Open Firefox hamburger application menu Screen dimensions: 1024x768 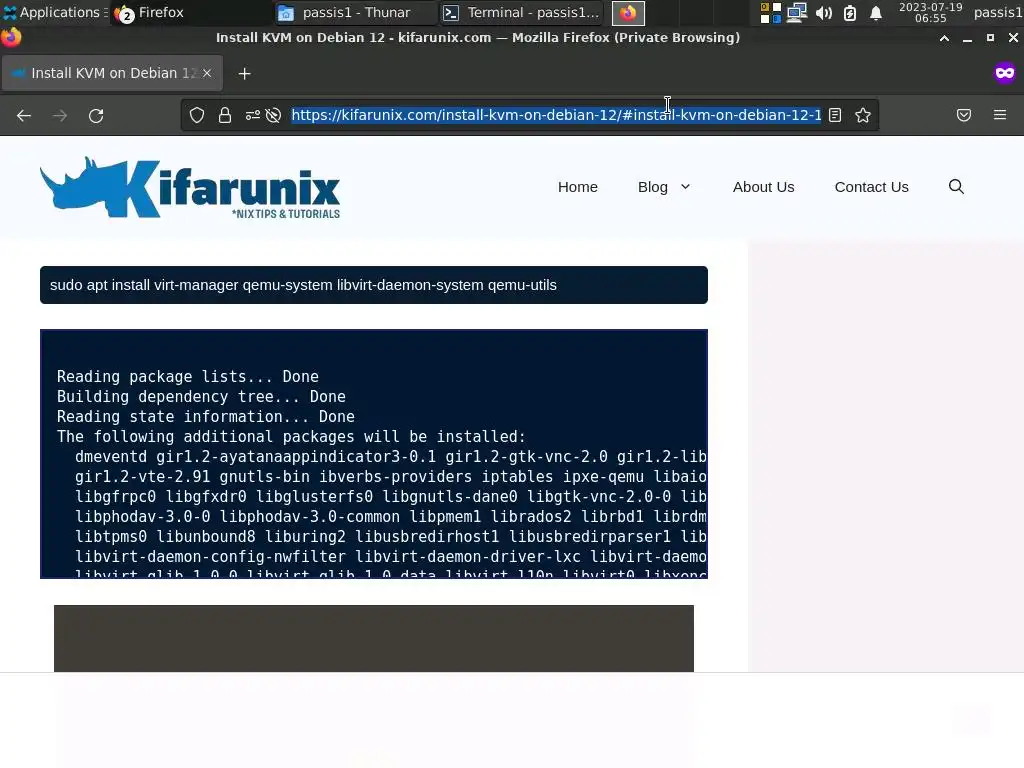pyautogui.click(x=1000, y=116)
